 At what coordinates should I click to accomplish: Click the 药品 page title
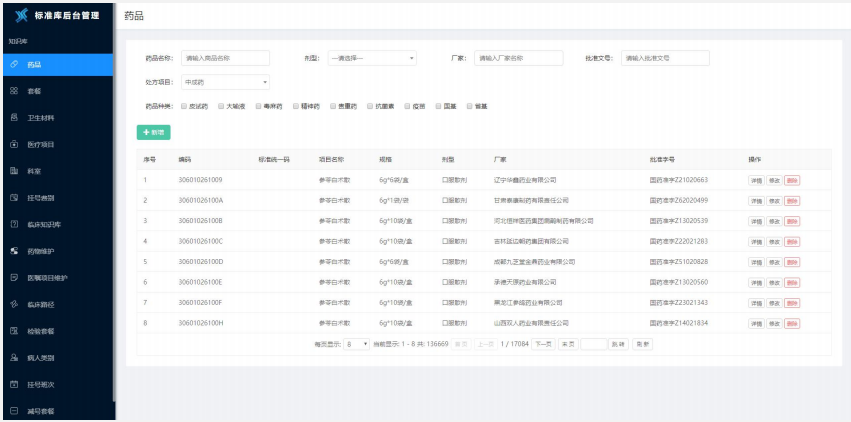click(134, 16)
